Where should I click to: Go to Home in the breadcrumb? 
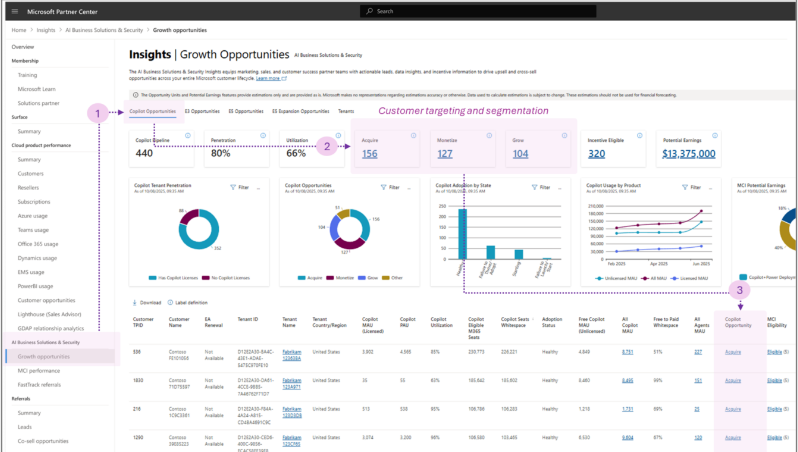pyautogui.click(x=19, y=31)
